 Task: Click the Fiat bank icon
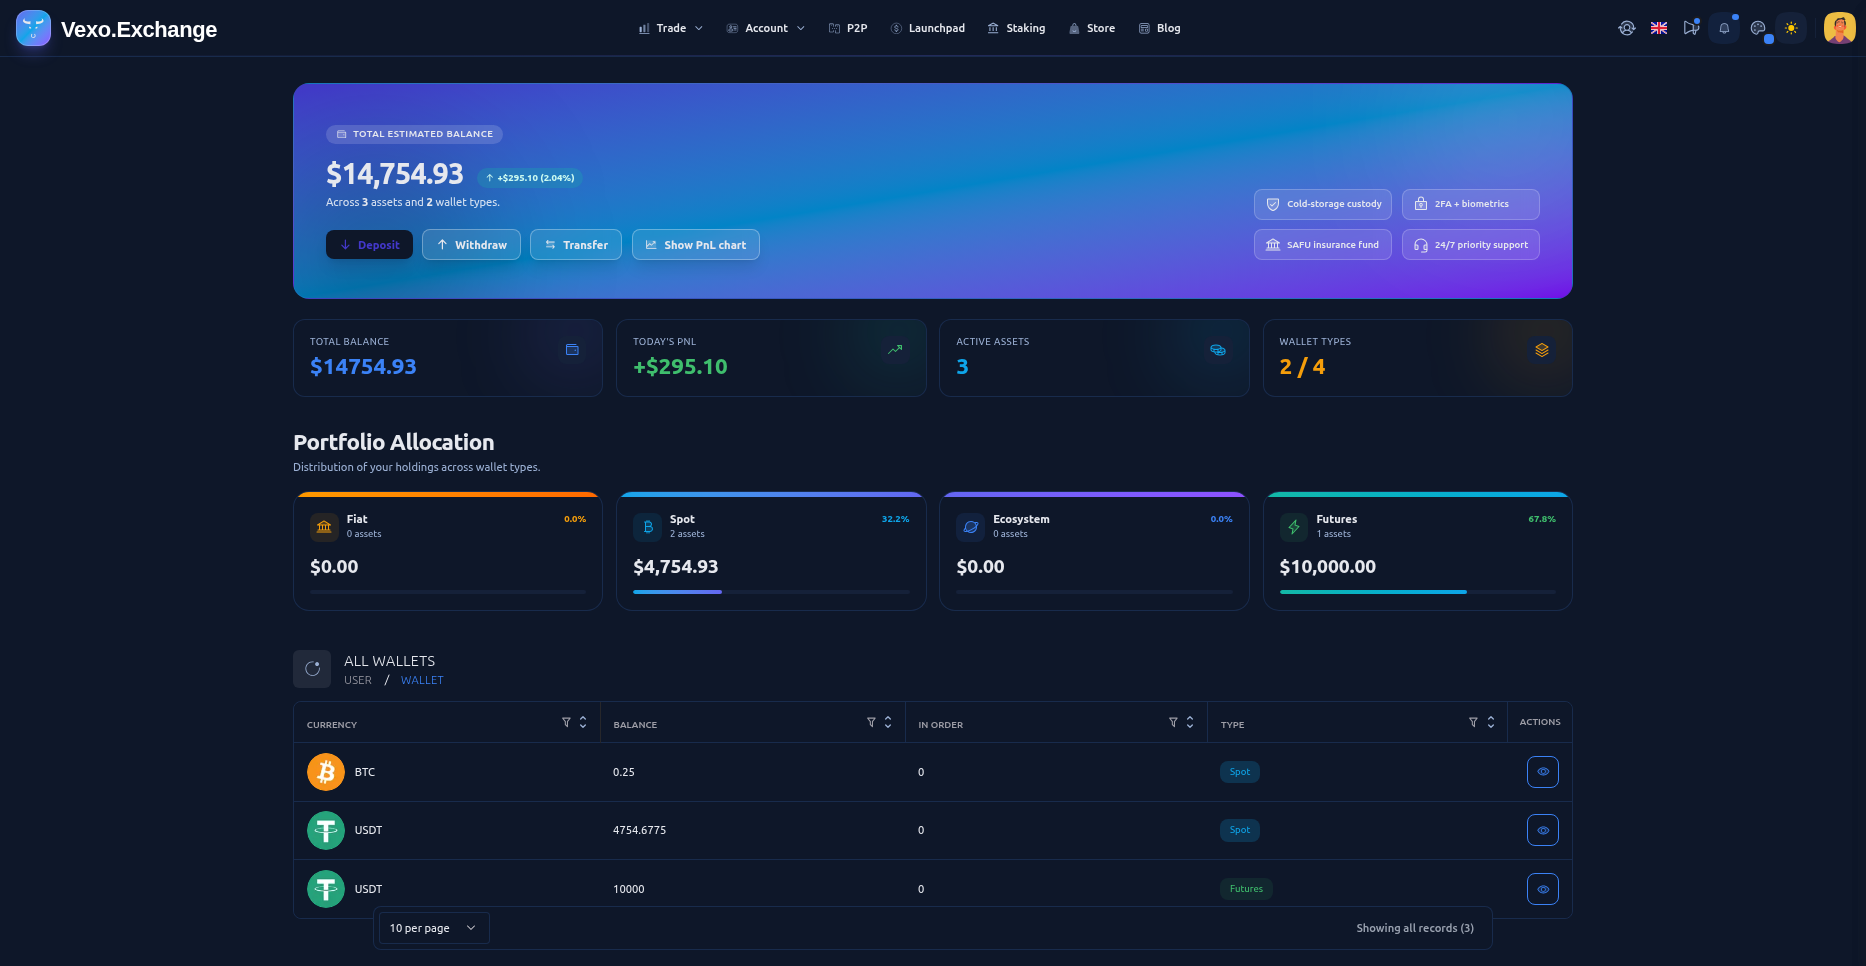click(x=324, y=527)
